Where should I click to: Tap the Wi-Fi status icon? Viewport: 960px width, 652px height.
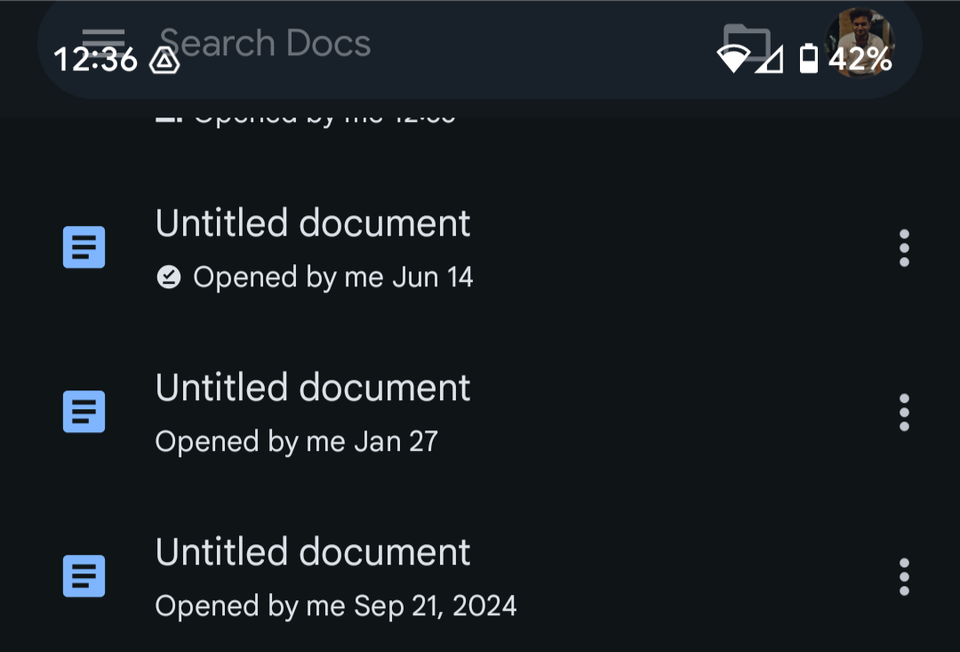(733, 59)
